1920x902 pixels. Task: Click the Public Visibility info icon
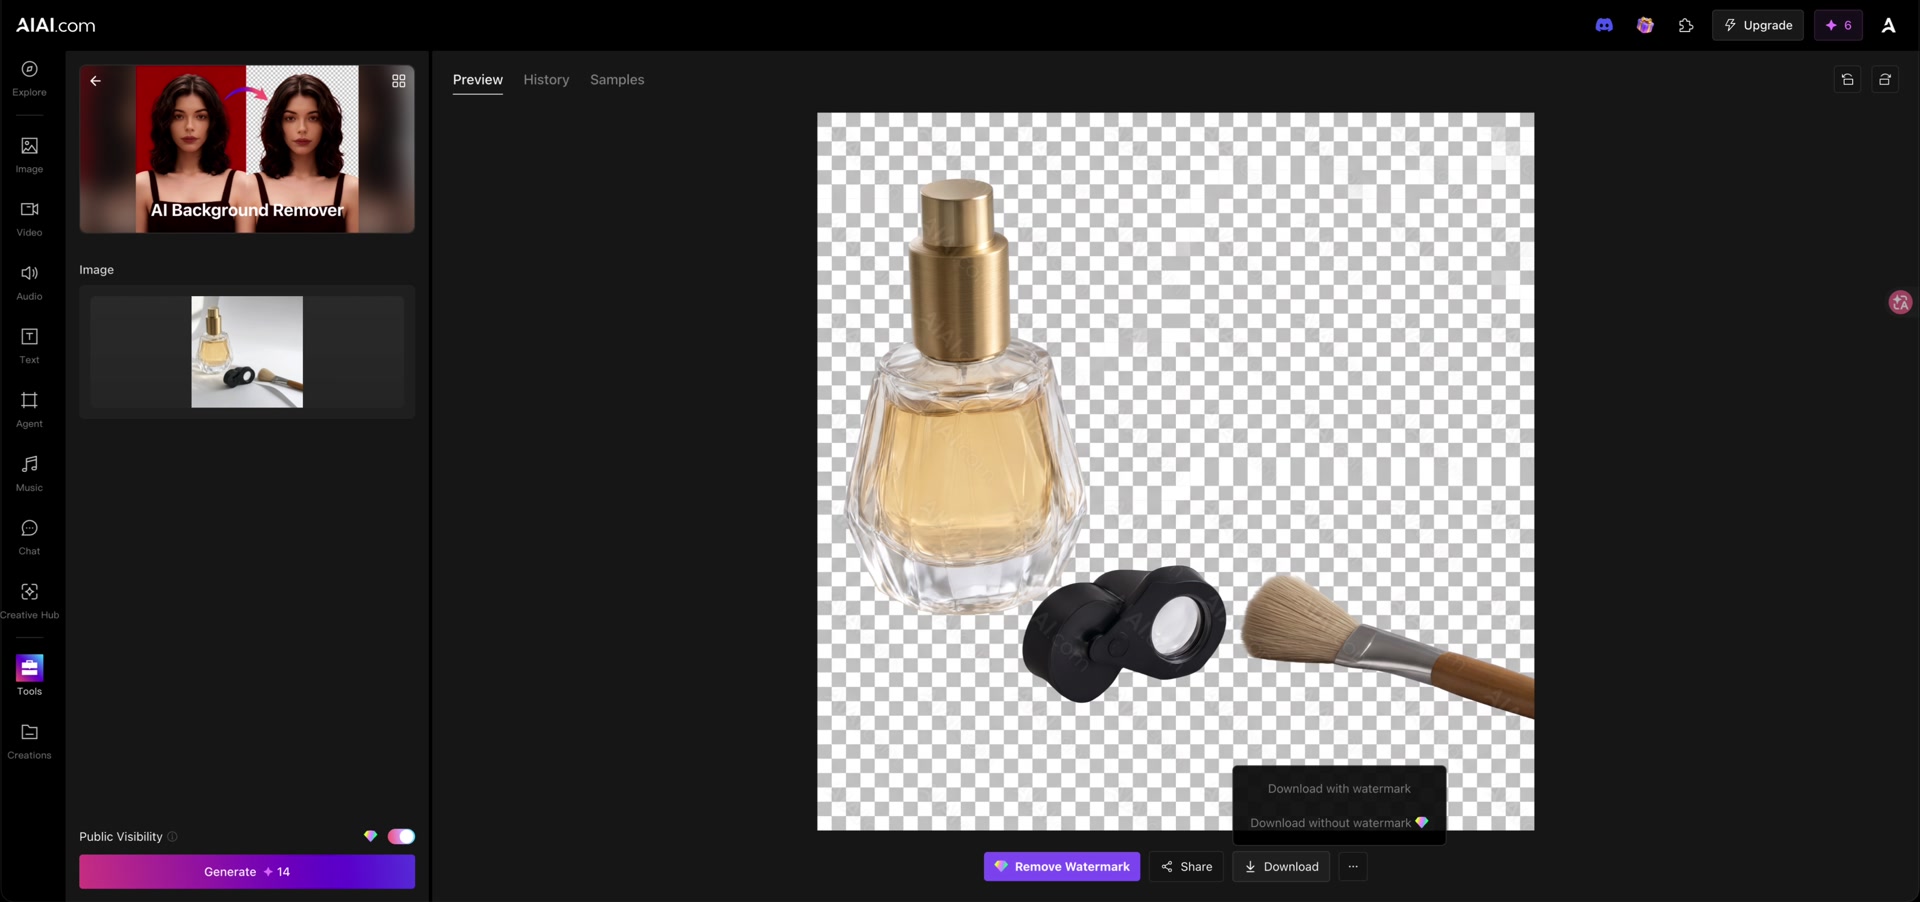pos(172,837)
